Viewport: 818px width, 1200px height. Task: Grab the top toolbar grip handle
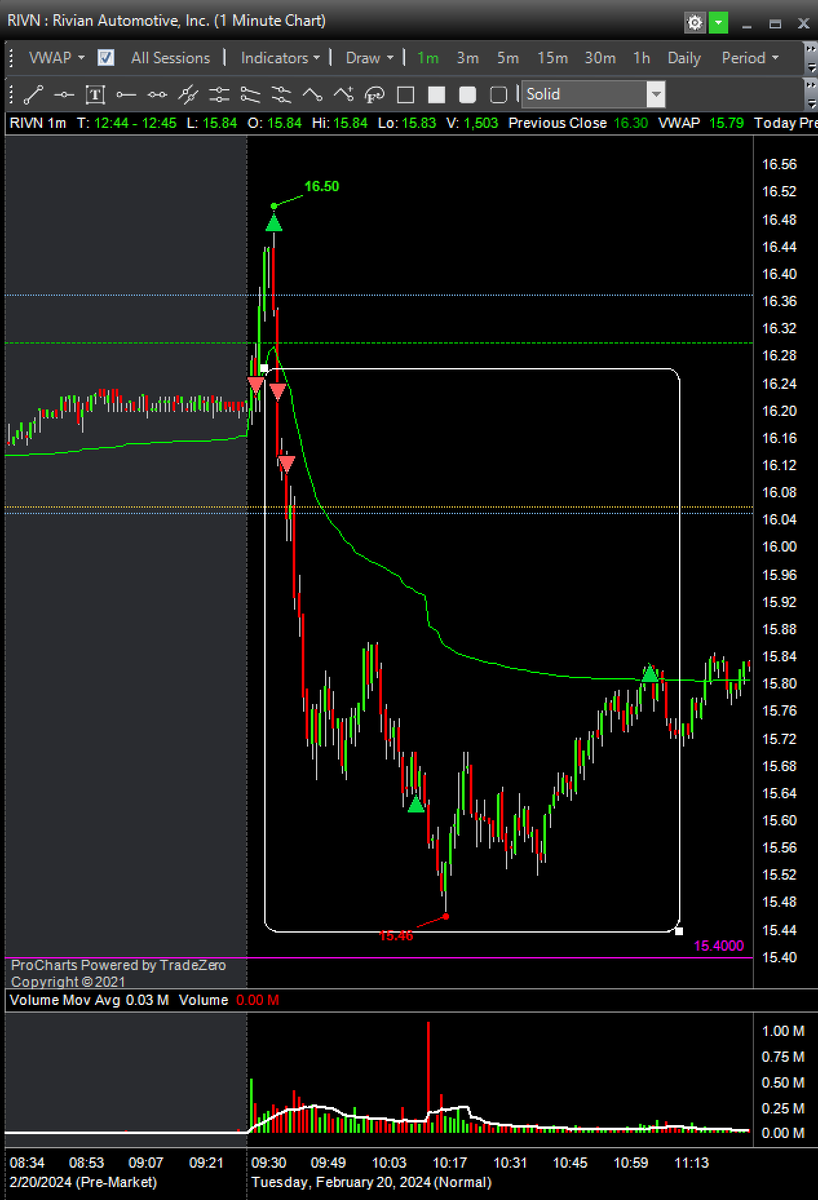coord(11,58)
